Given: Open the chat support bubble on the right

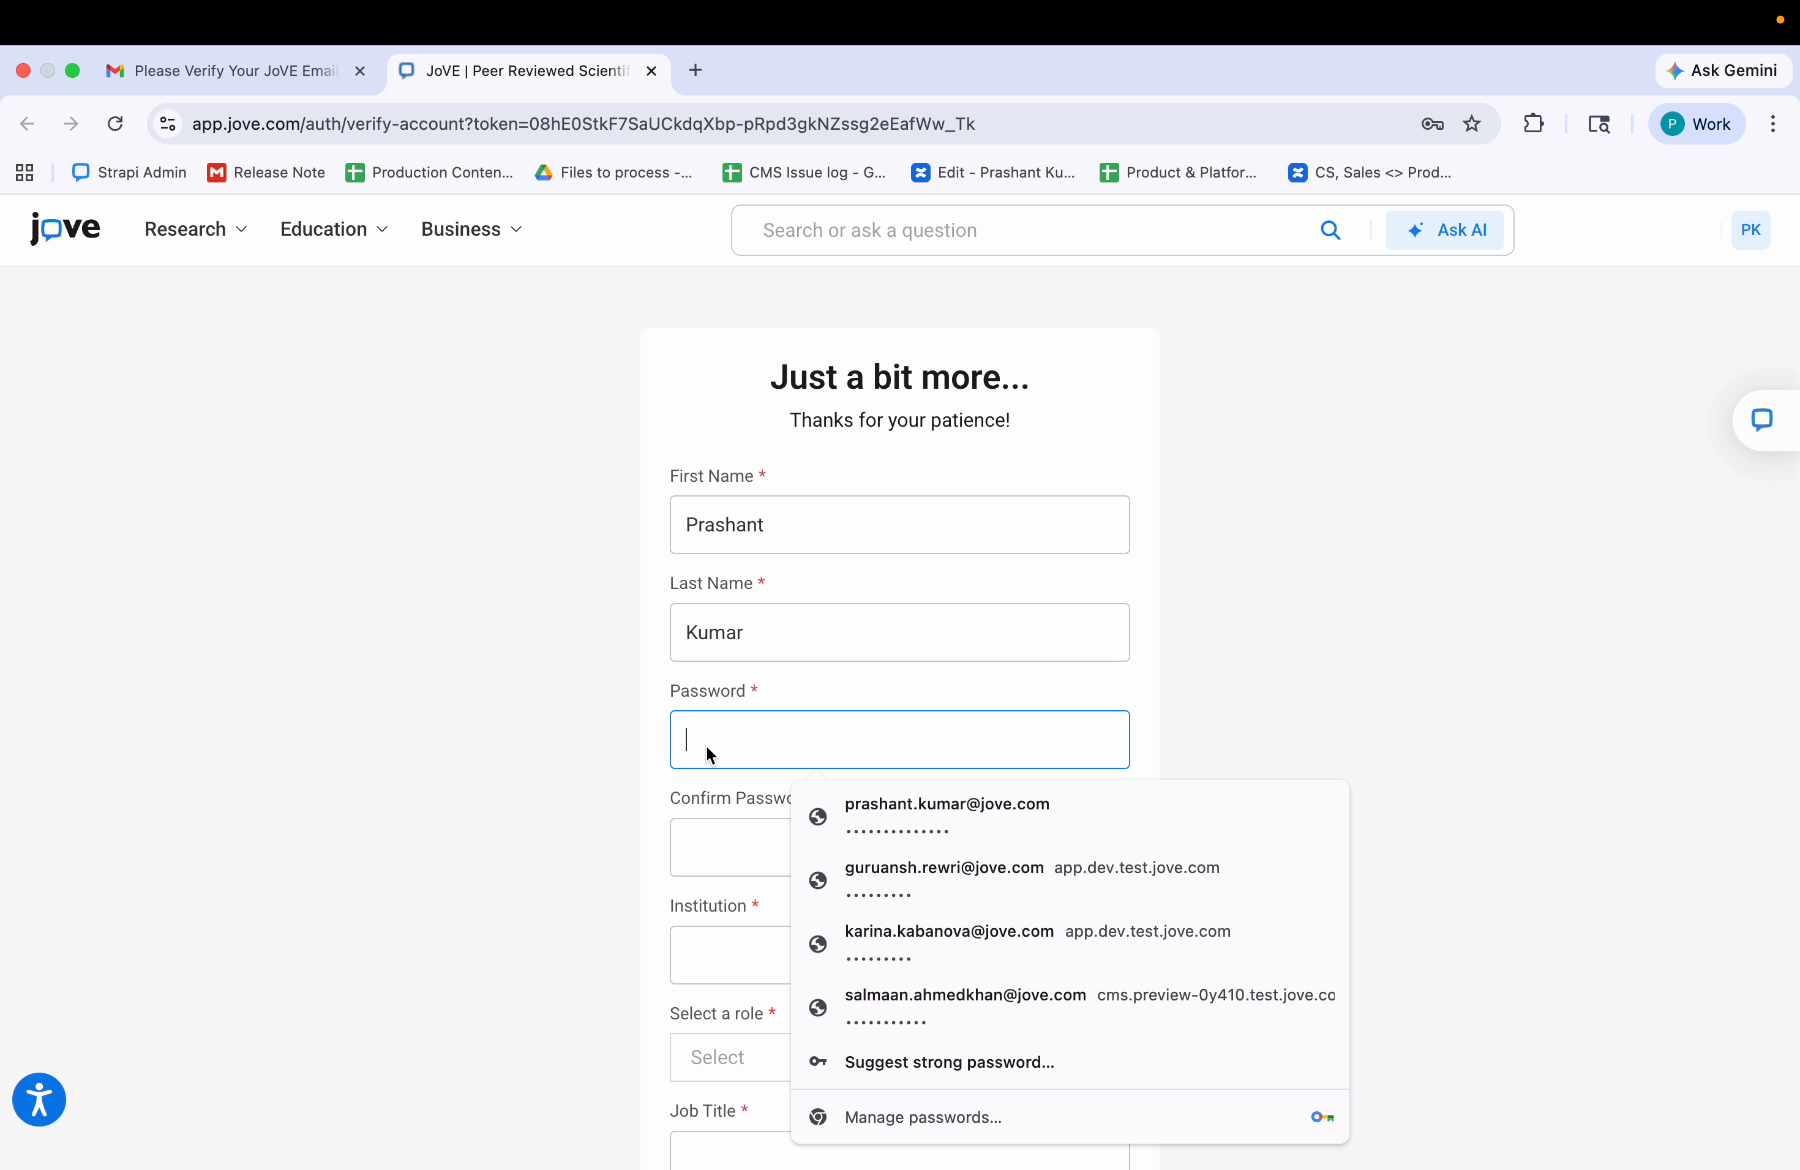Looking at the screenshot, I should tap(1764, 420).
